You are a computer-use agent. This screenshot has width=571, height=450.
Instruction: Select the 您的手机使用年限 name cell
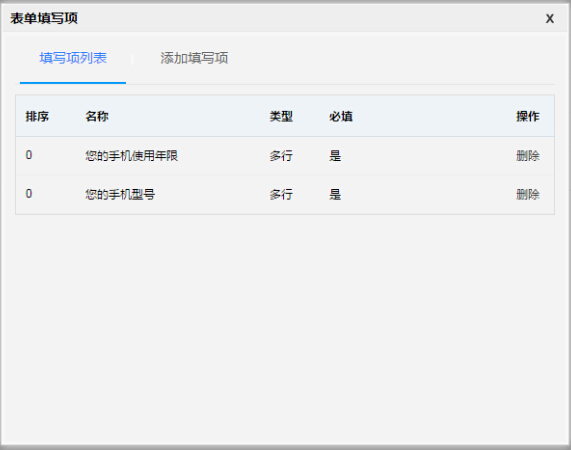131,156
